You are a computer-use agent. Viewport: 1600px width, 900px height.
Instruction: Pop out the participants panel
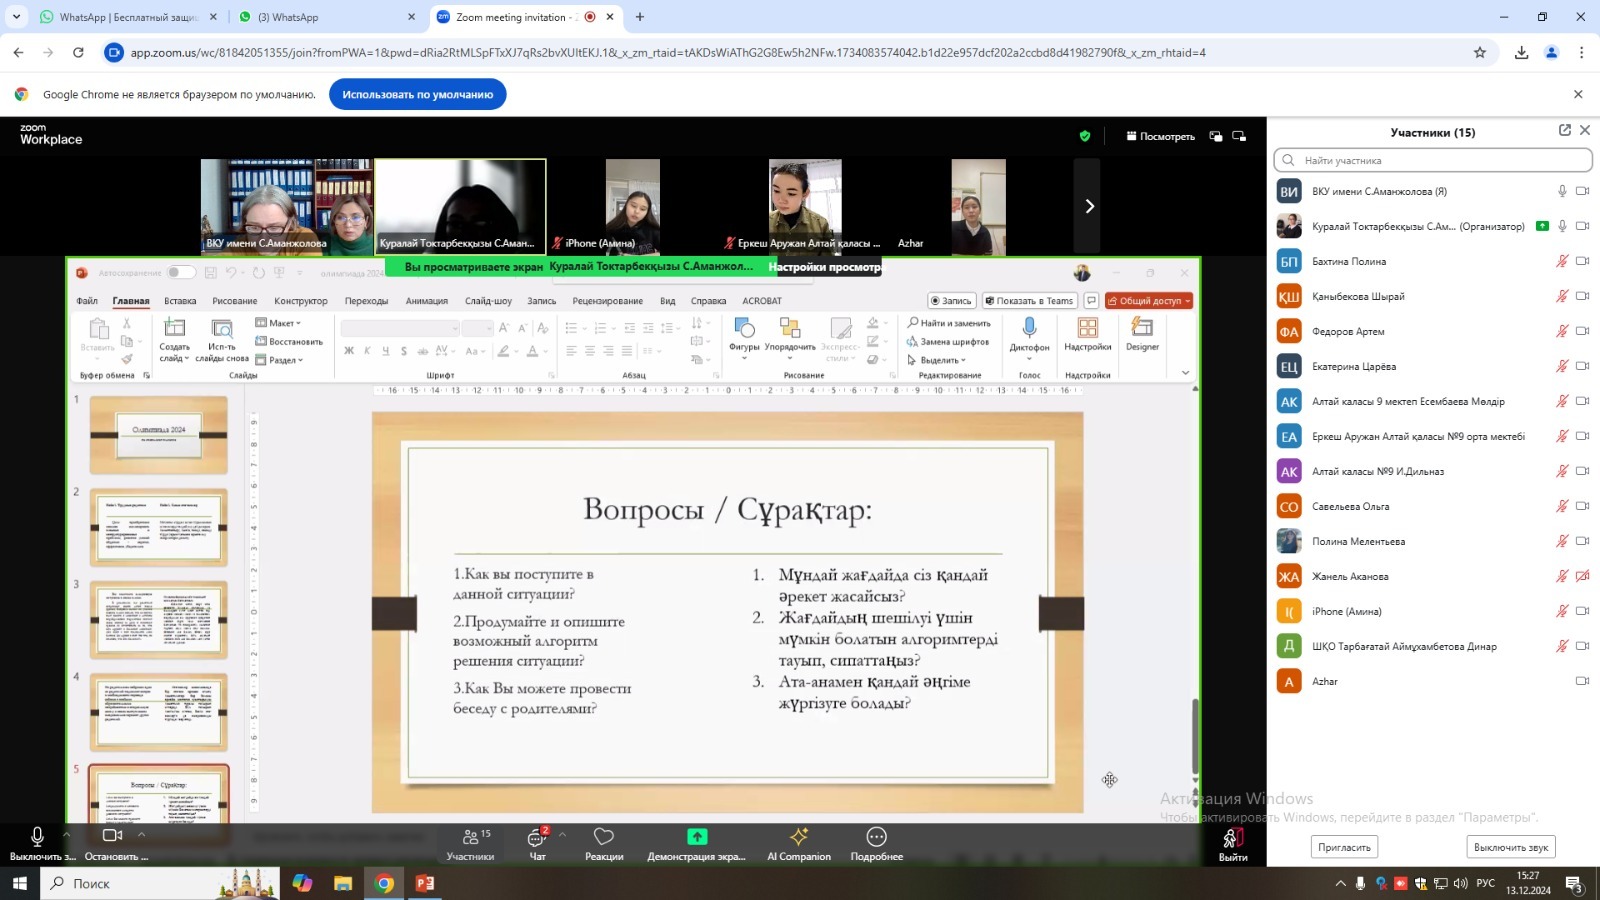coord(1564,130)
